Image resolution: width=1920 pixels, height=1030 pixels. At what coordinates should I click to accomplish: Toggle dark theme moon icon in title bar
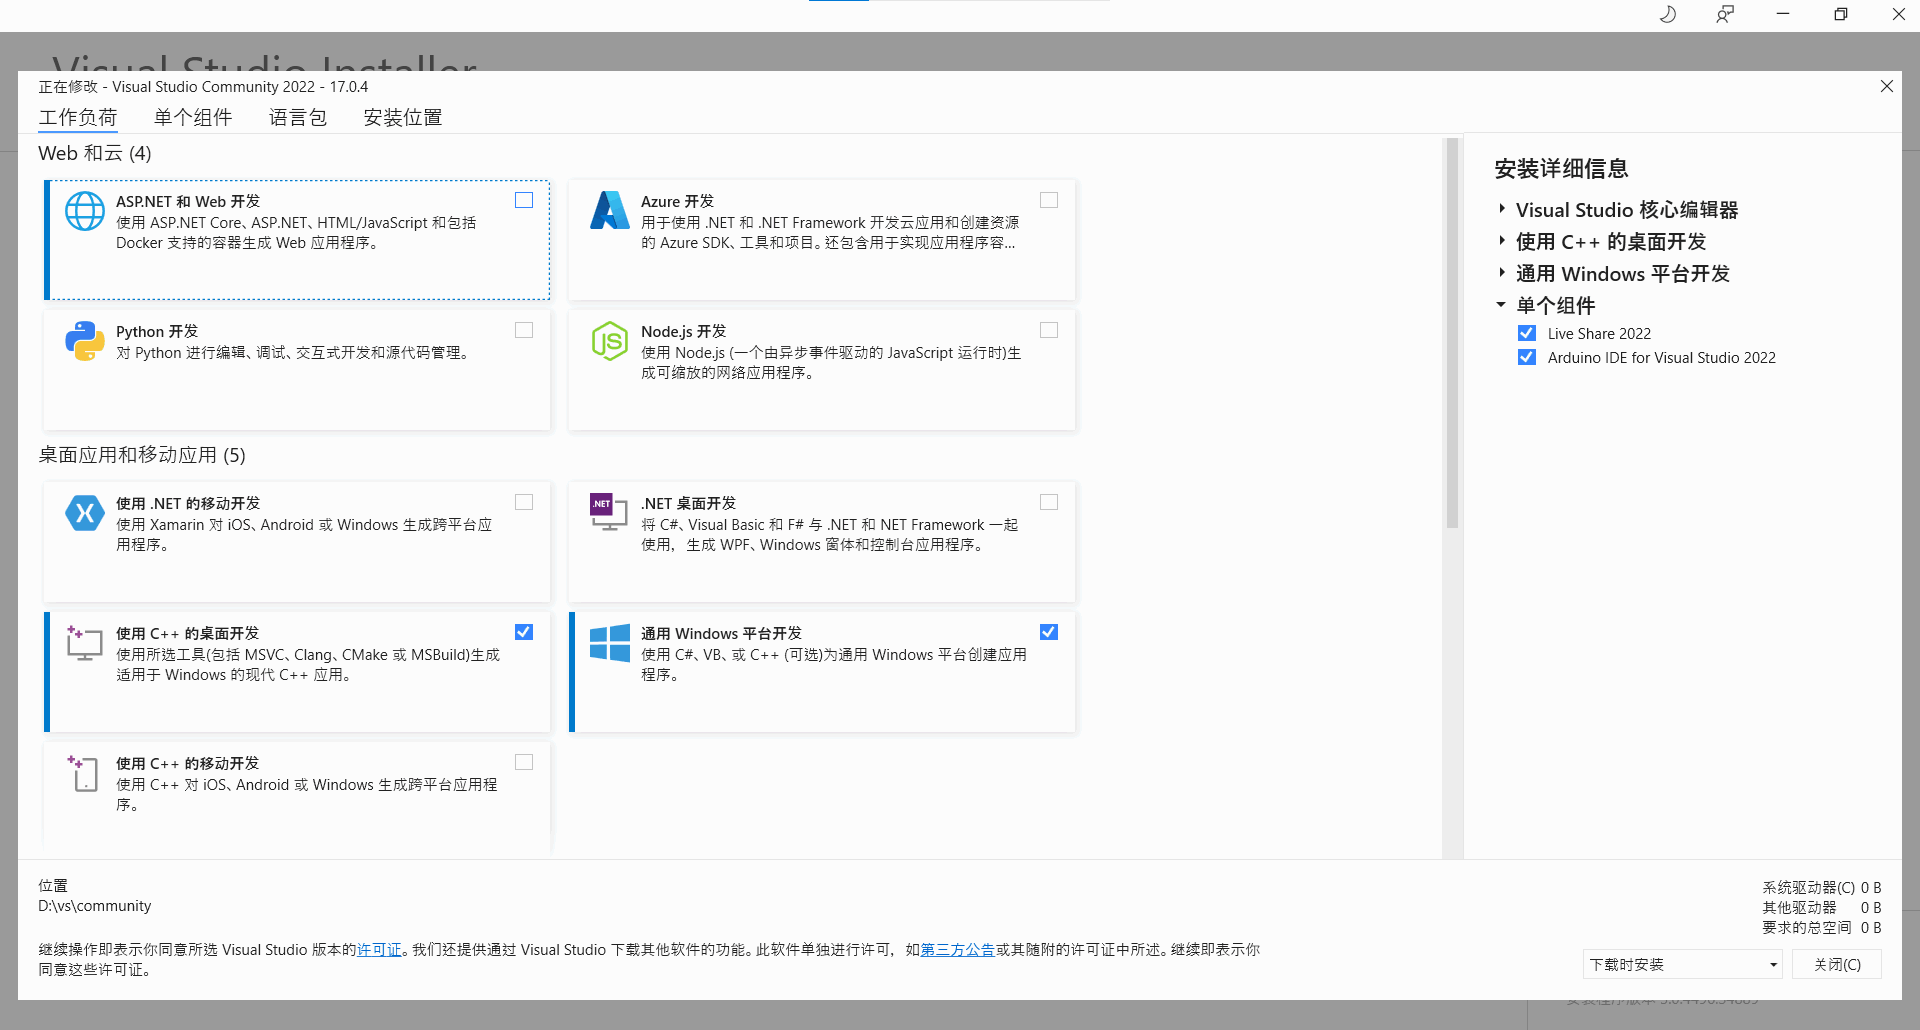click(1667, 14)
